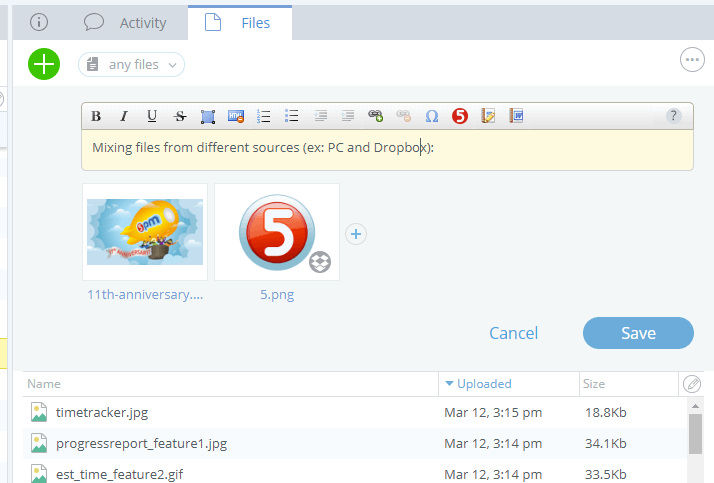714x483 pixels.
Task: Click the remove link icon
Action: (404, 116)
